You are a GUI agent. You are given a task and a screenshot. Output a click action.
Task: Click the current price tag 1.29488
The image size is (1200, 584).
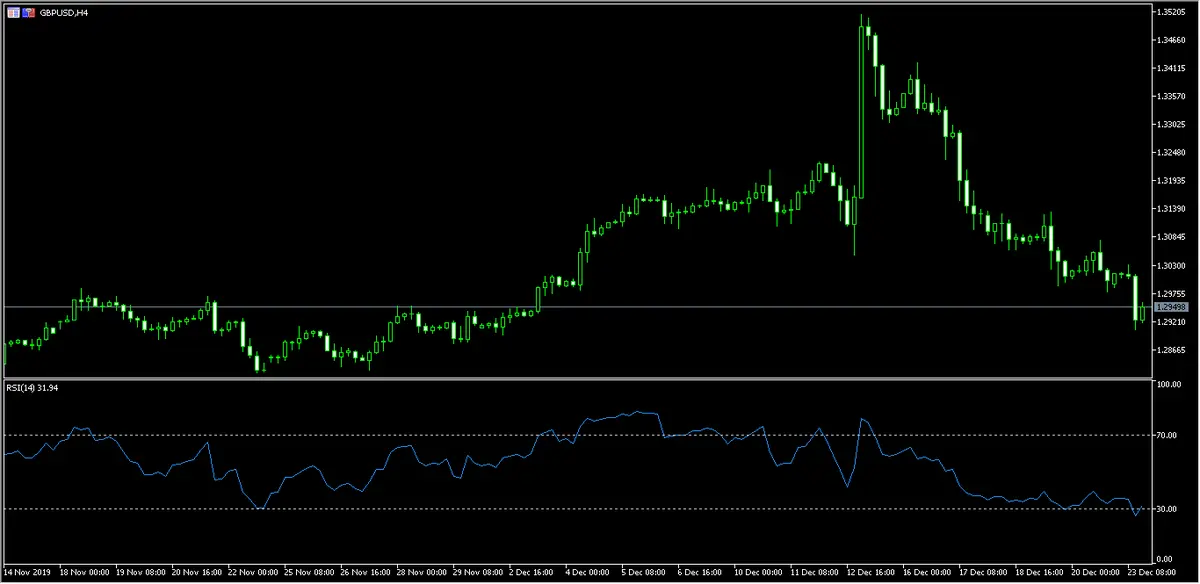(1170, 307)
